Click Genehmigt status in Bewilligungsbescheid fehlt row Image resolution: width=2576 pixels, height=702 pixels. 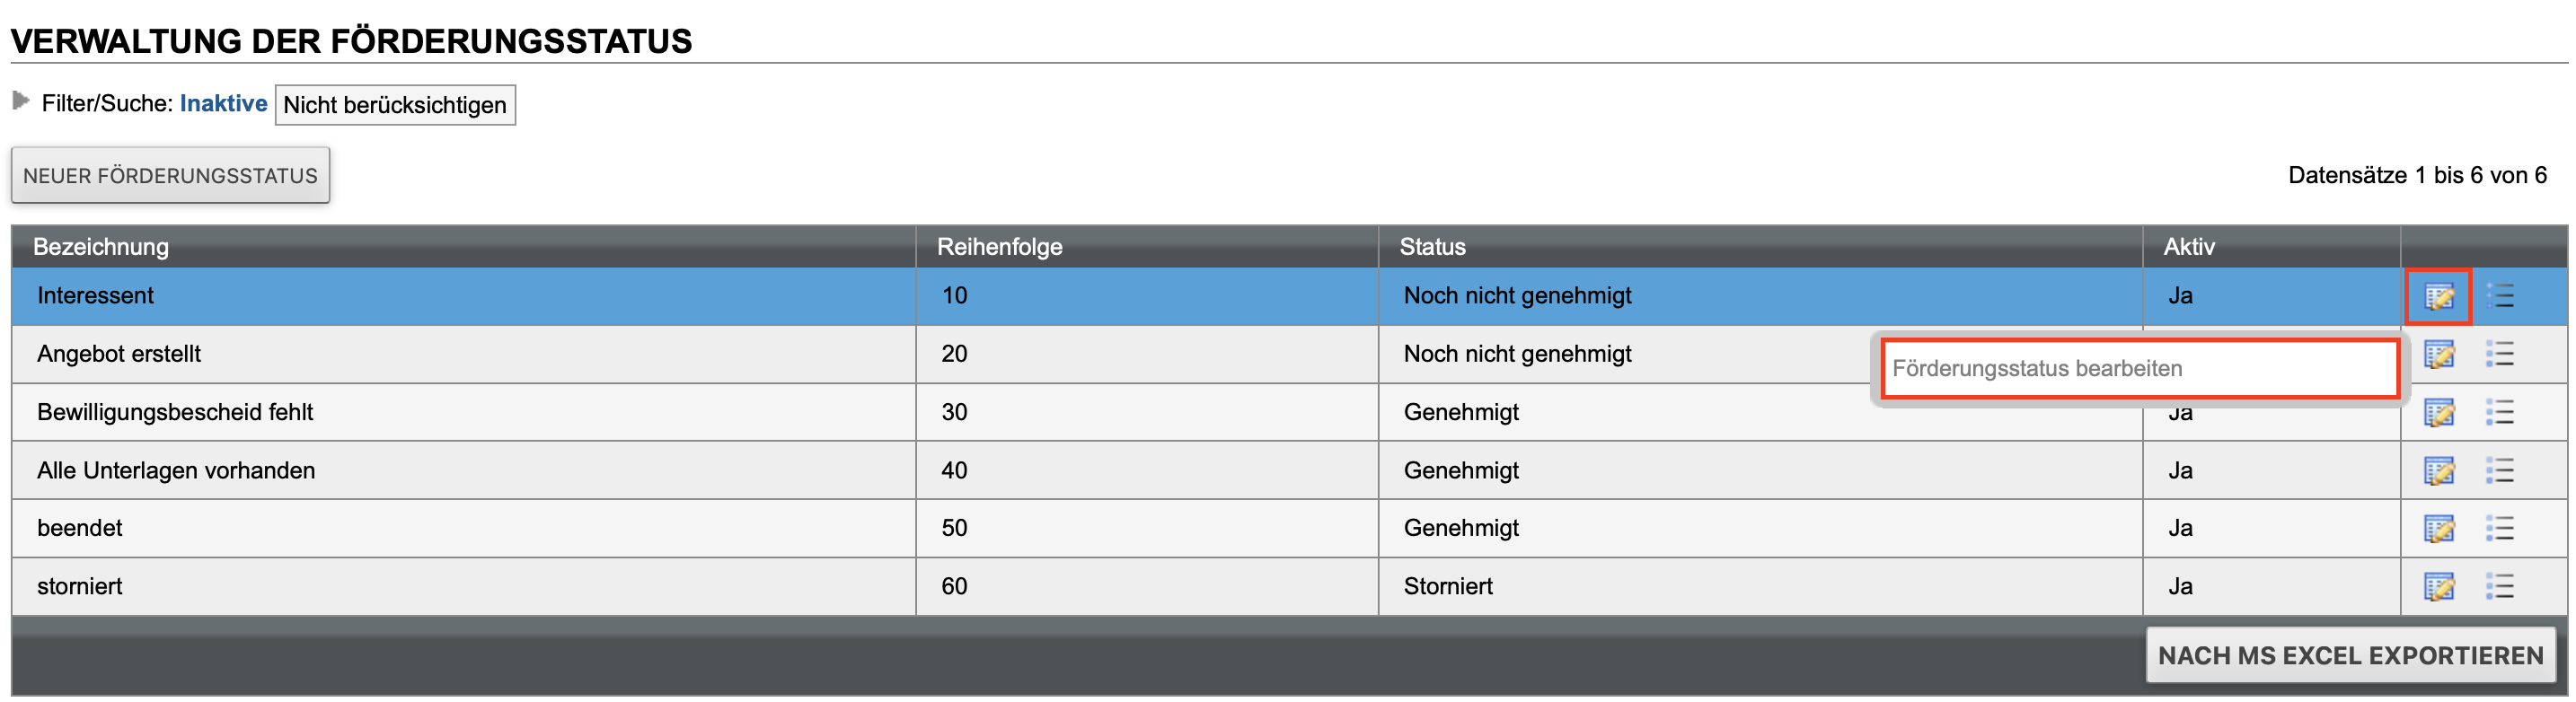[x=1461, y=412]
